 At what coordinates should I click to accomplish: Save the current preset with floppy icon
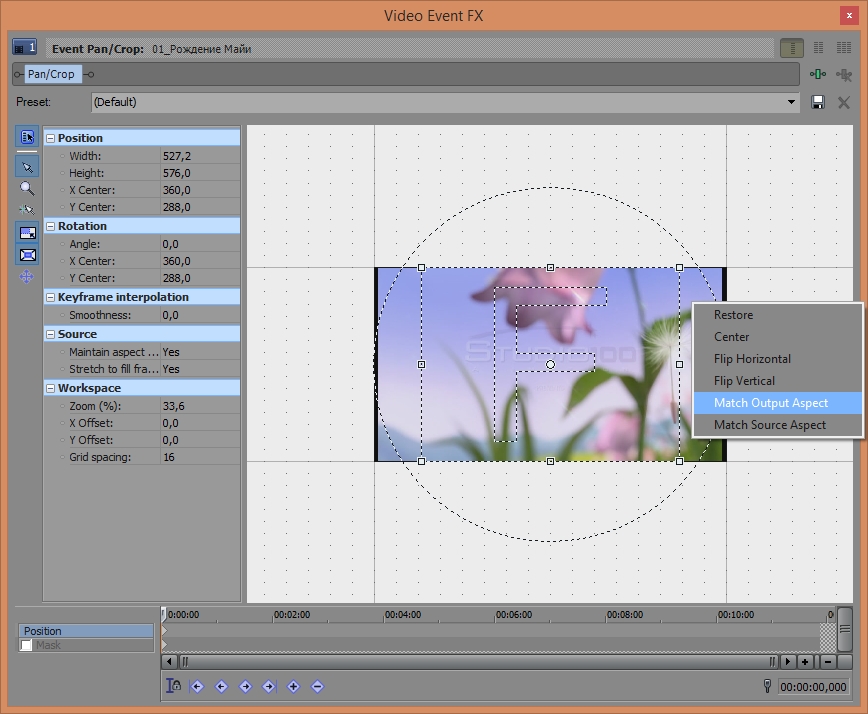(818, 102)
